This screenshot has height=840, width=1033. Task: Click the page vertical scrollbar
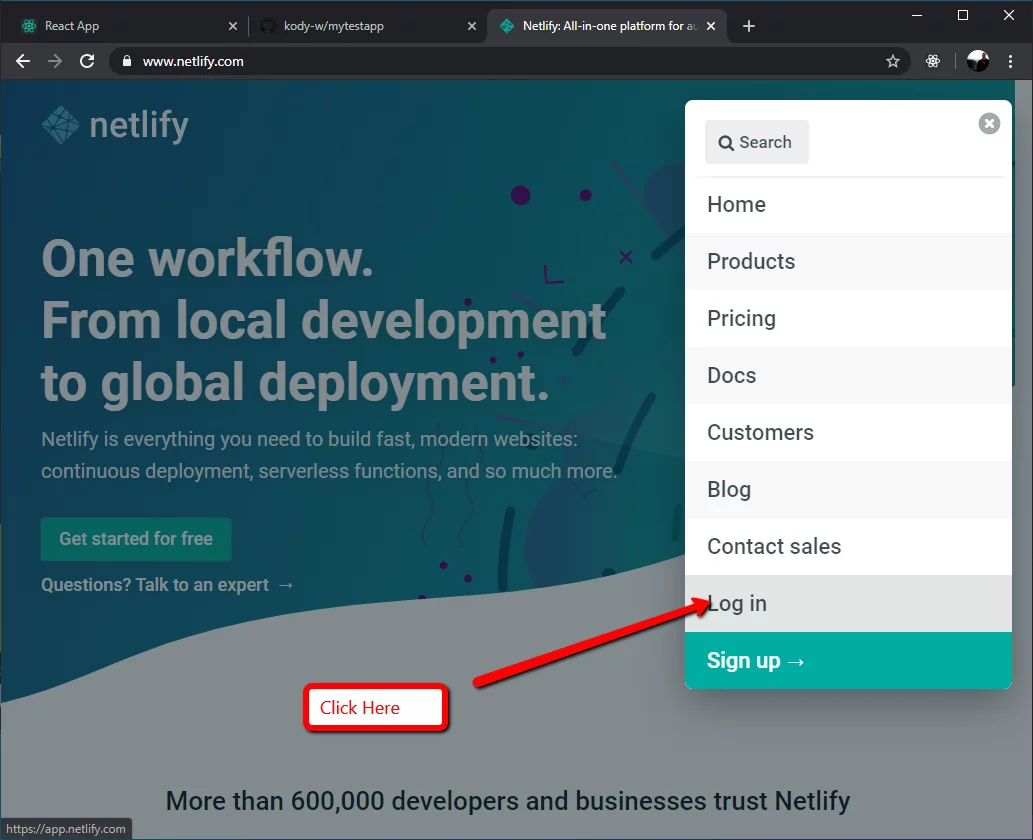1023,459
